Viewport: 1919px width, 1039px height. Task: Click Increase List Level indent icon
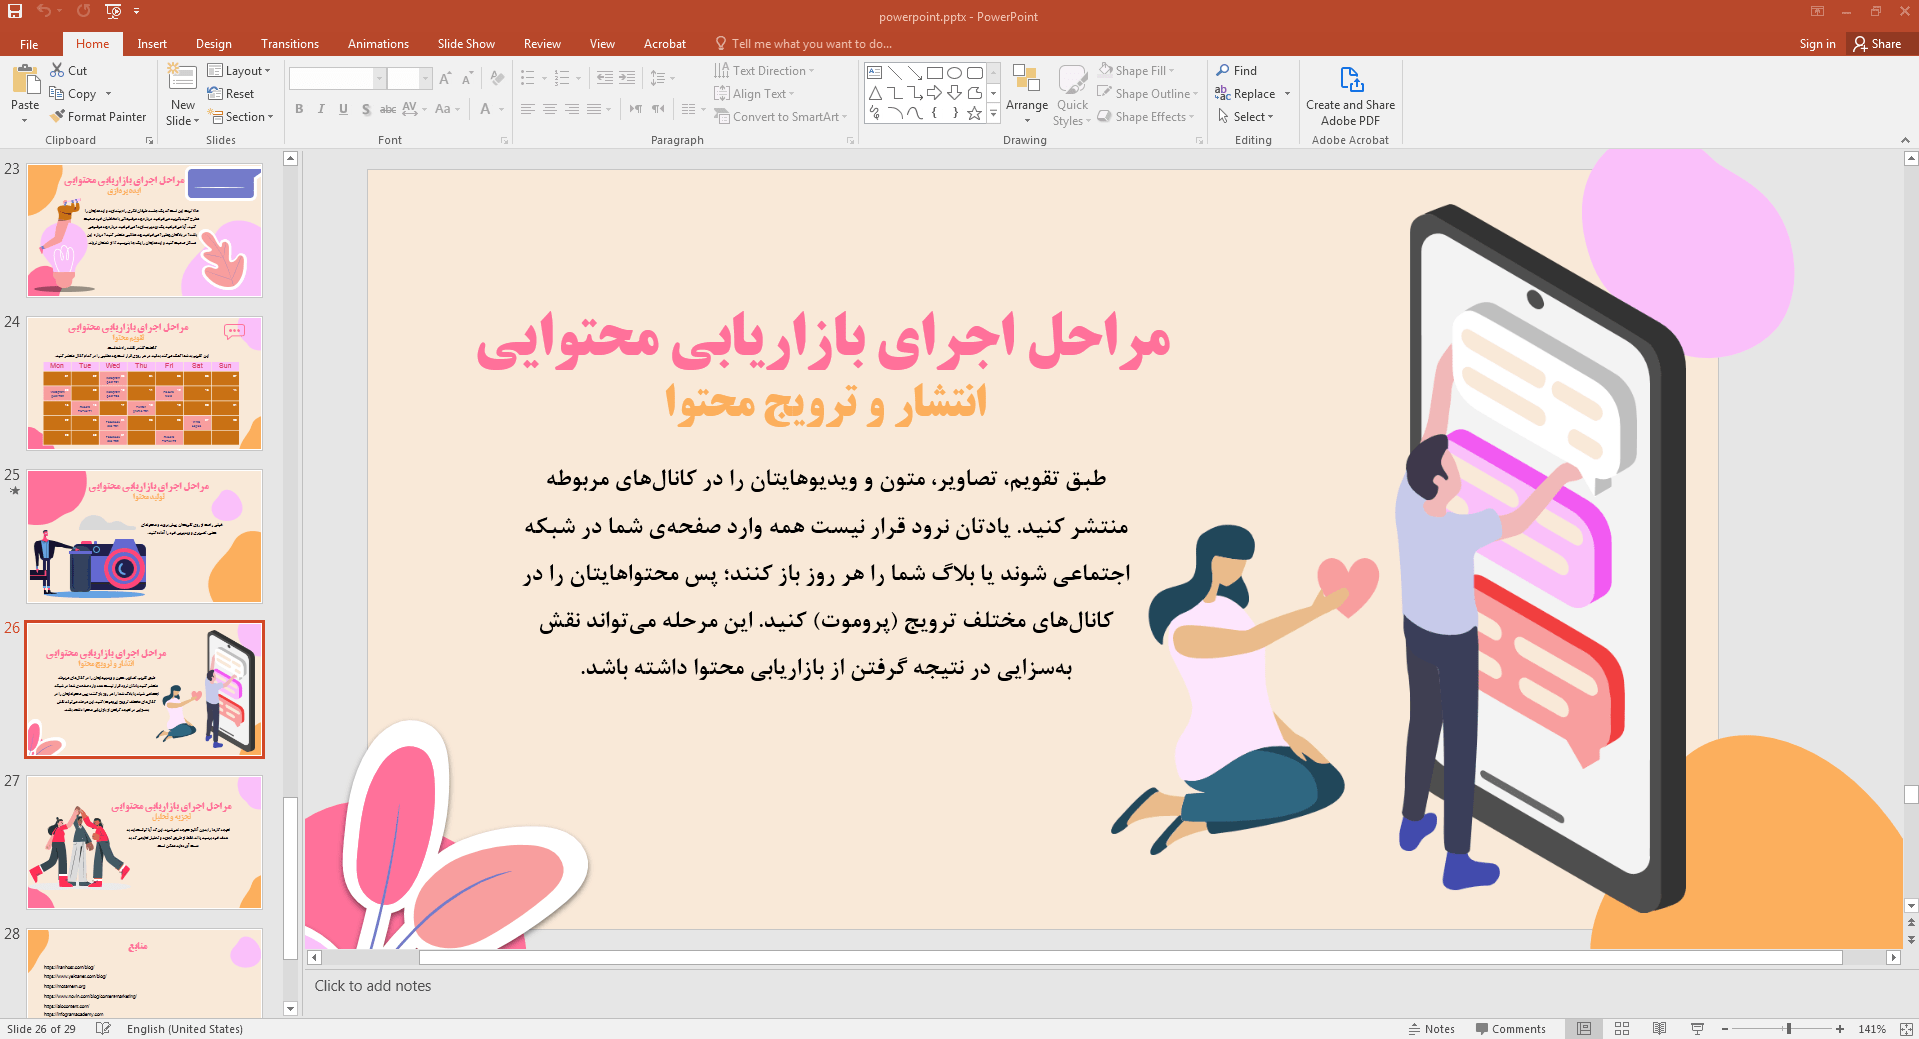pos(627,78)
